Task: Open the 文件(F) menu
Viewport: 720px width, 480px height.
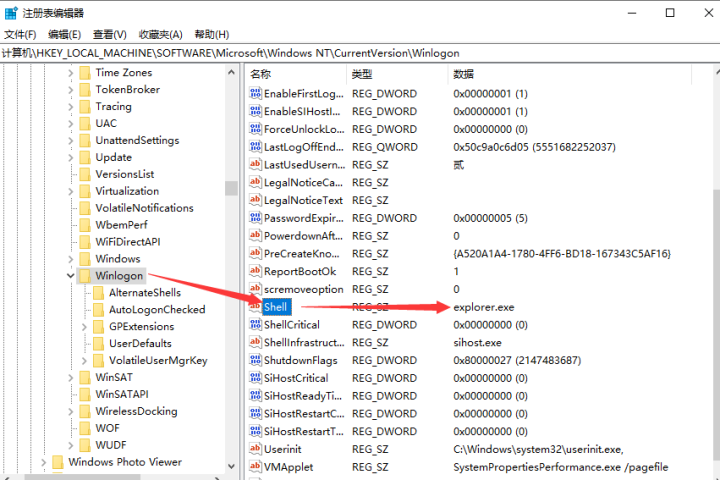Action: (x=20, y=34)
